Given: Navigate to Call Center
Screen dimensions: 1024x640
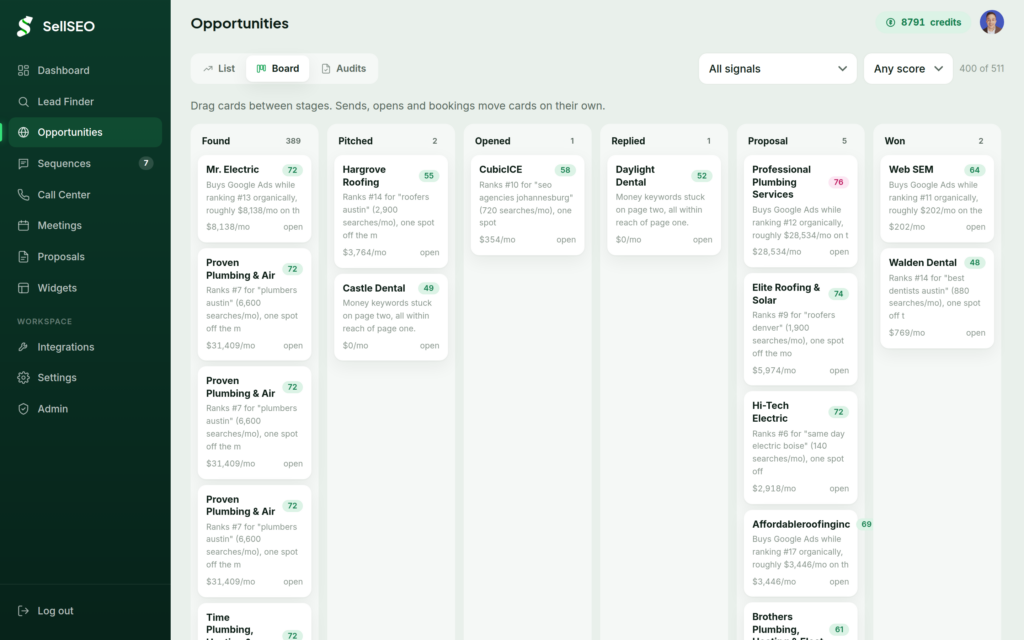Looking at the screenshot, I should [x=86, y=195].
